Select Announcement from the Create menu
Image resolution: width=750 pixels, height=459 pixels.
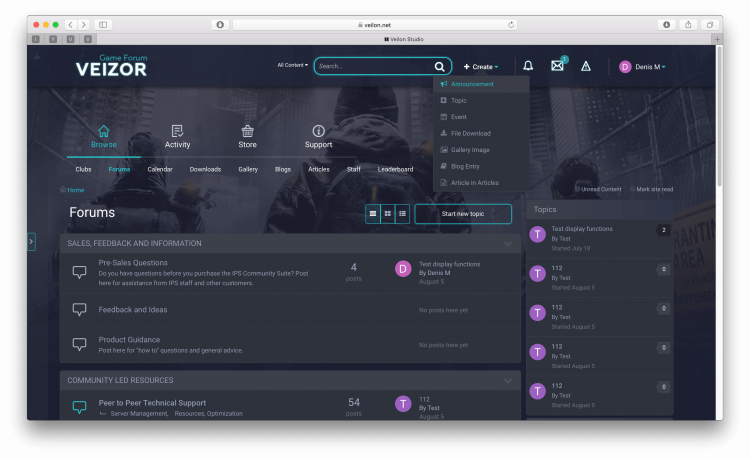point(472,84)
